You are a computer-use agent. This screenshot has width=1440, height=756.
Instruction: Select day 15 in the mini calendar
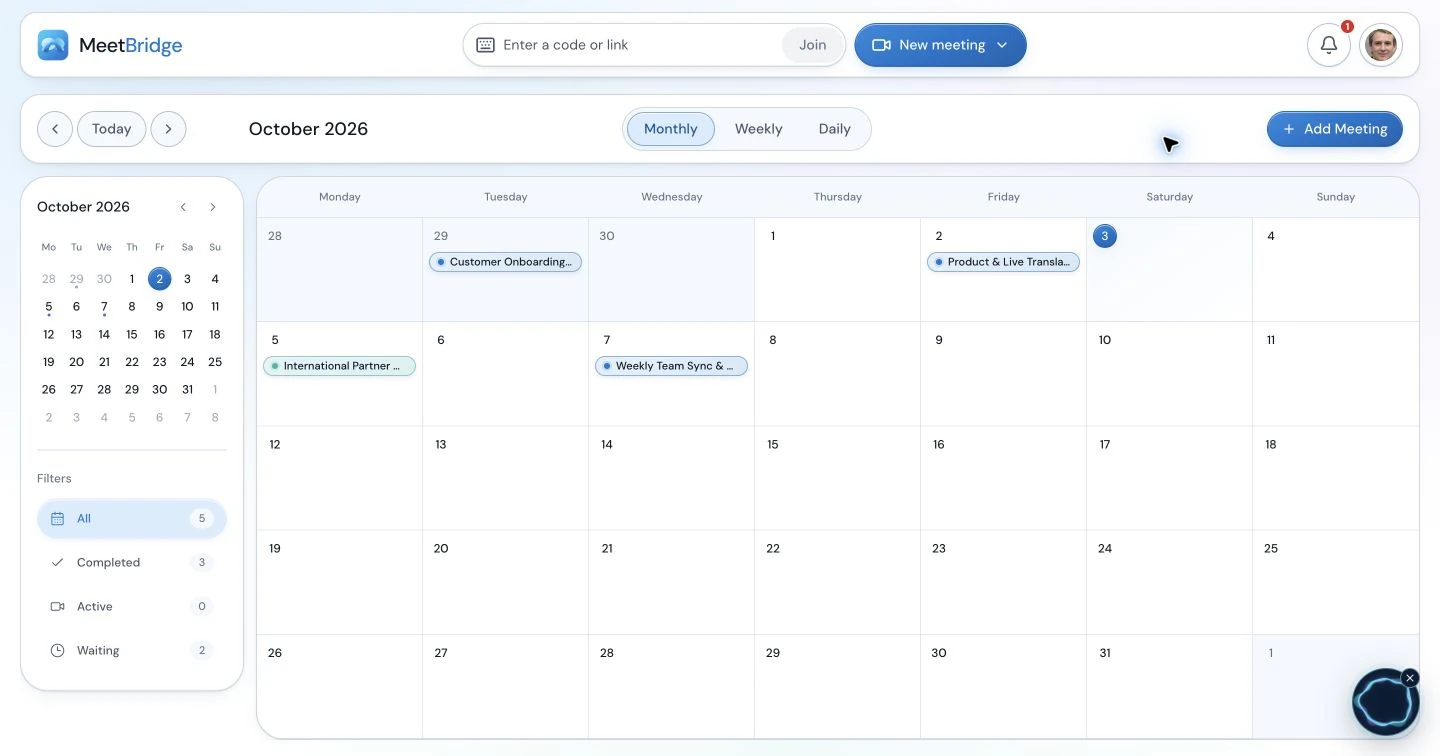(x=132, y=335)
